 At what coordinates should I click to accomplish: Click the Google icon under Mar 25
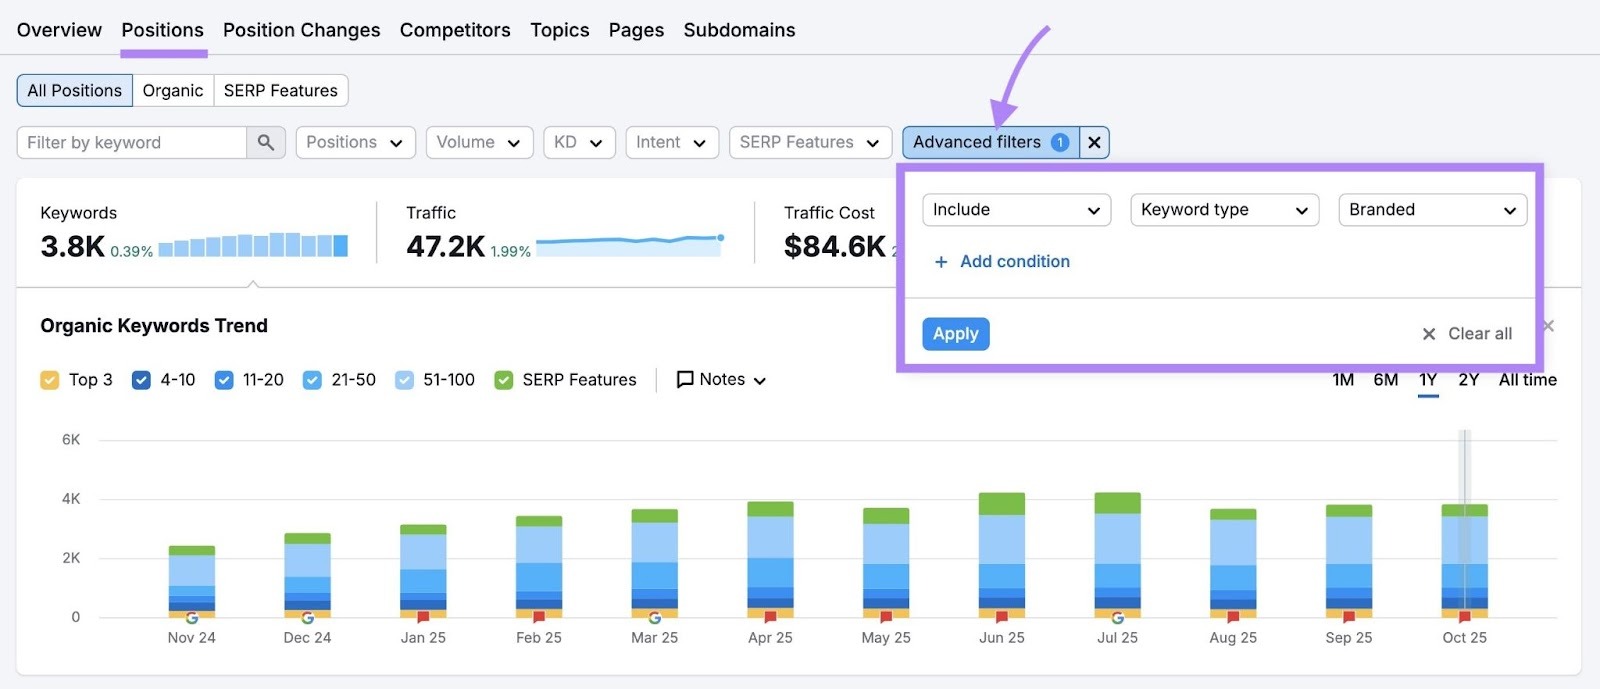click(x=655, y=617)
